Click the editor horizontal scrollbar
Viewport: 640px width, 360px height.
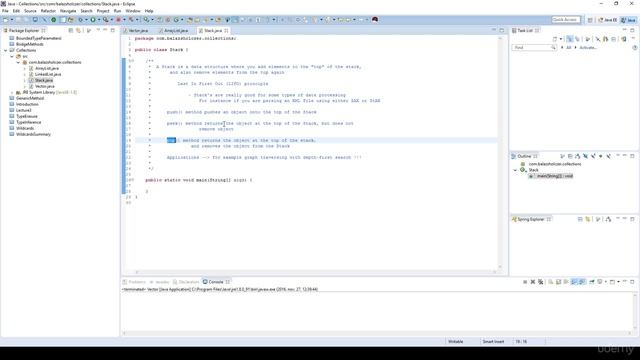315,272
